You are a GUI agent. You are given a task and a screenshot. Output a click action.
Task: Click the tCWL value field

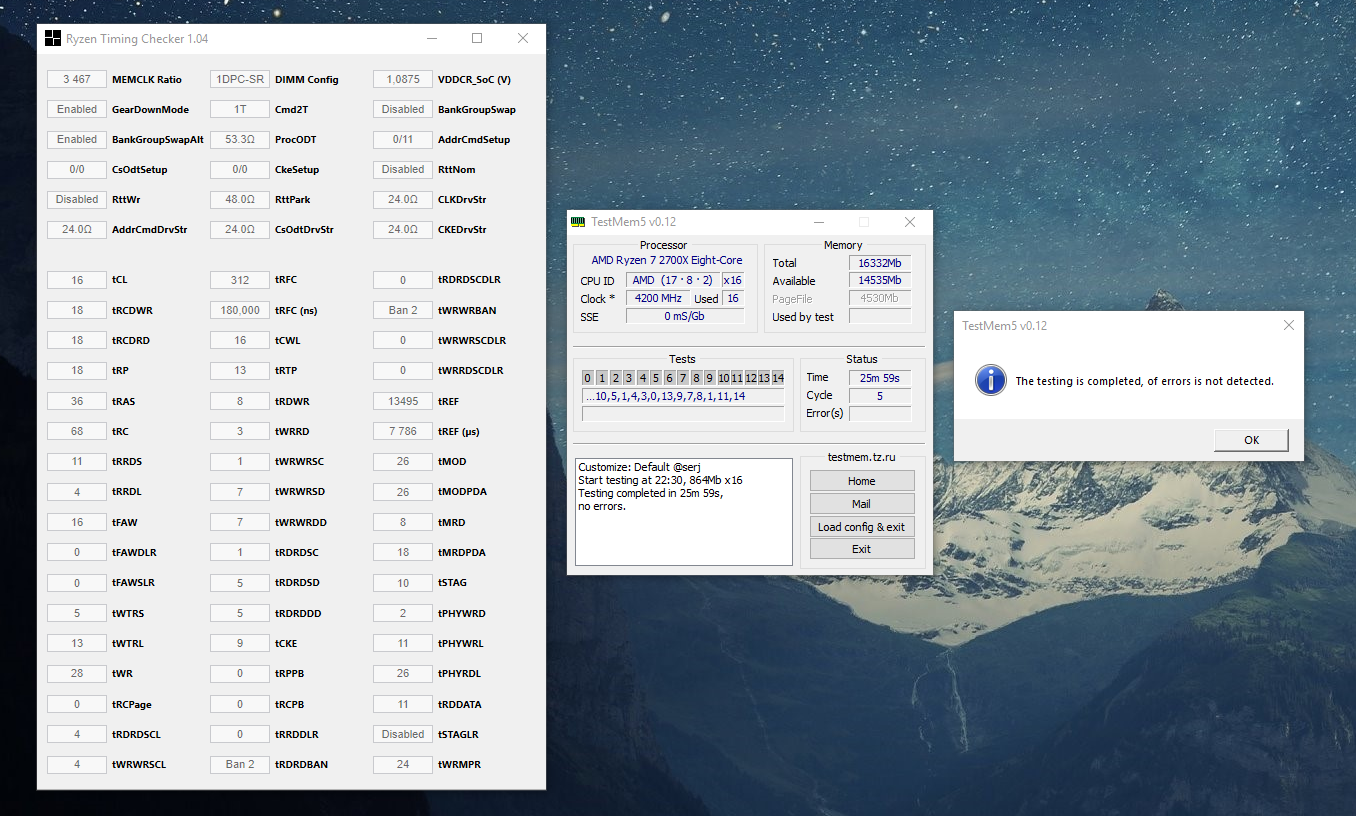tap(240, 341)
